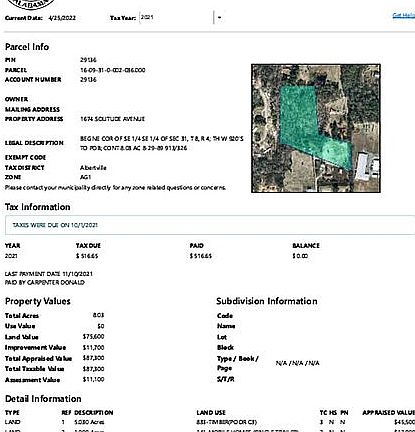
Task: Click the Parcel Info heading
Action: pyautogui.click(x=27, y=47)
